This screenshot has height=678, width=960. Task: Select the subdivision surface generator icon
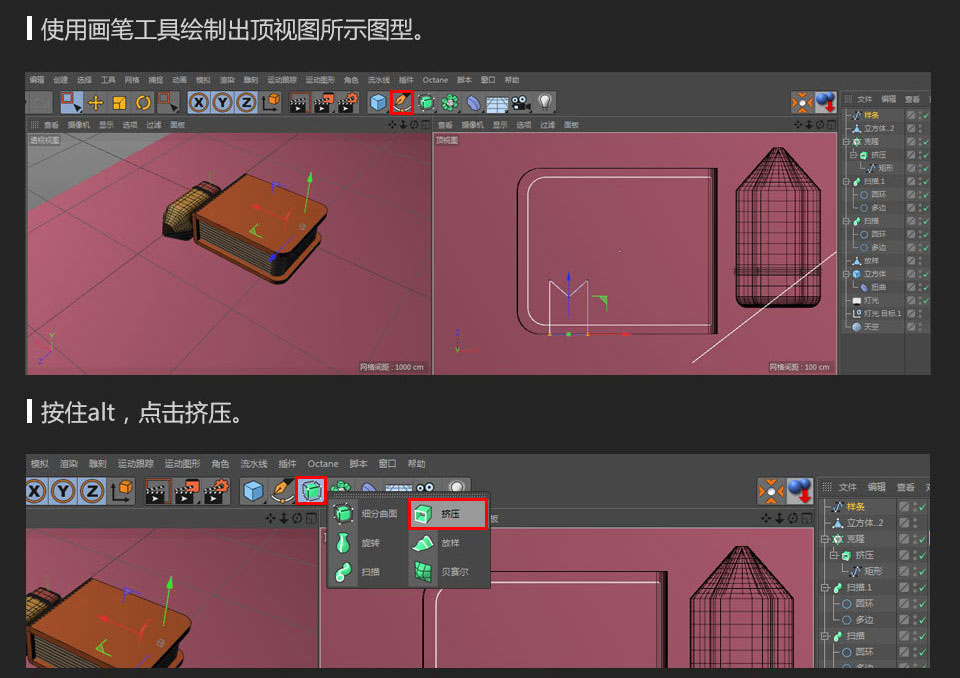click(x=426, y=101)
